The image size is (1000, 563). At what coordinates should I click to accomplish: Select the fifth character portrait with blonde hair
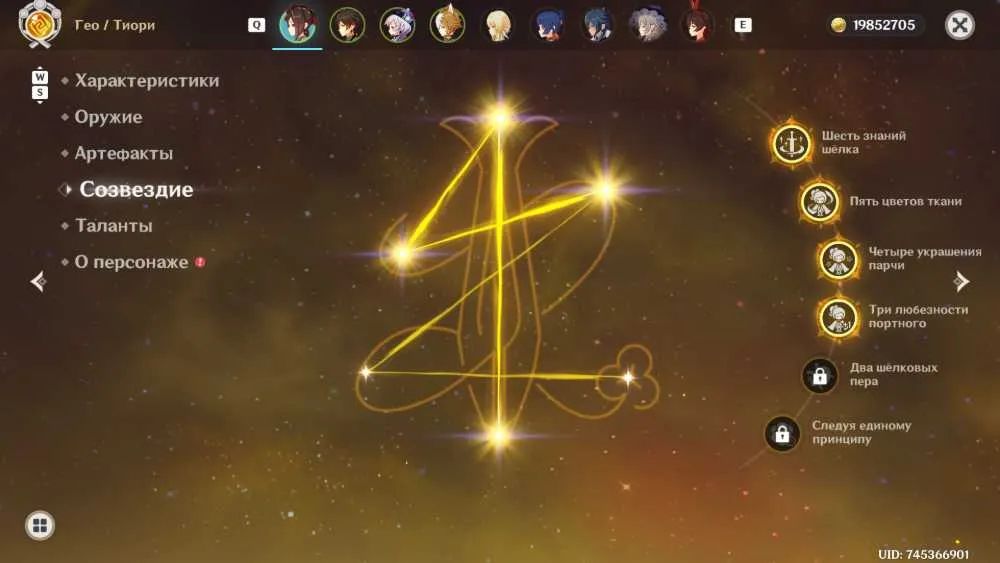[497, 26]
